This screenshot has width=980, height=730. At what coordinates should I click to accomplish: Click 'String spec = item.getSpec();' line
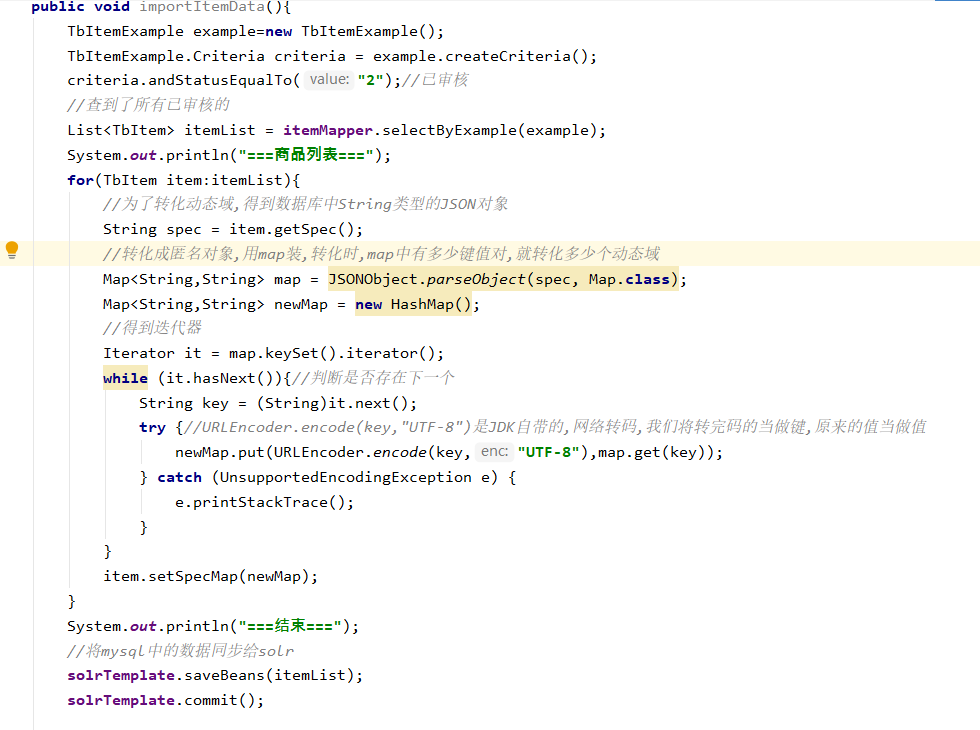(232, 229)
